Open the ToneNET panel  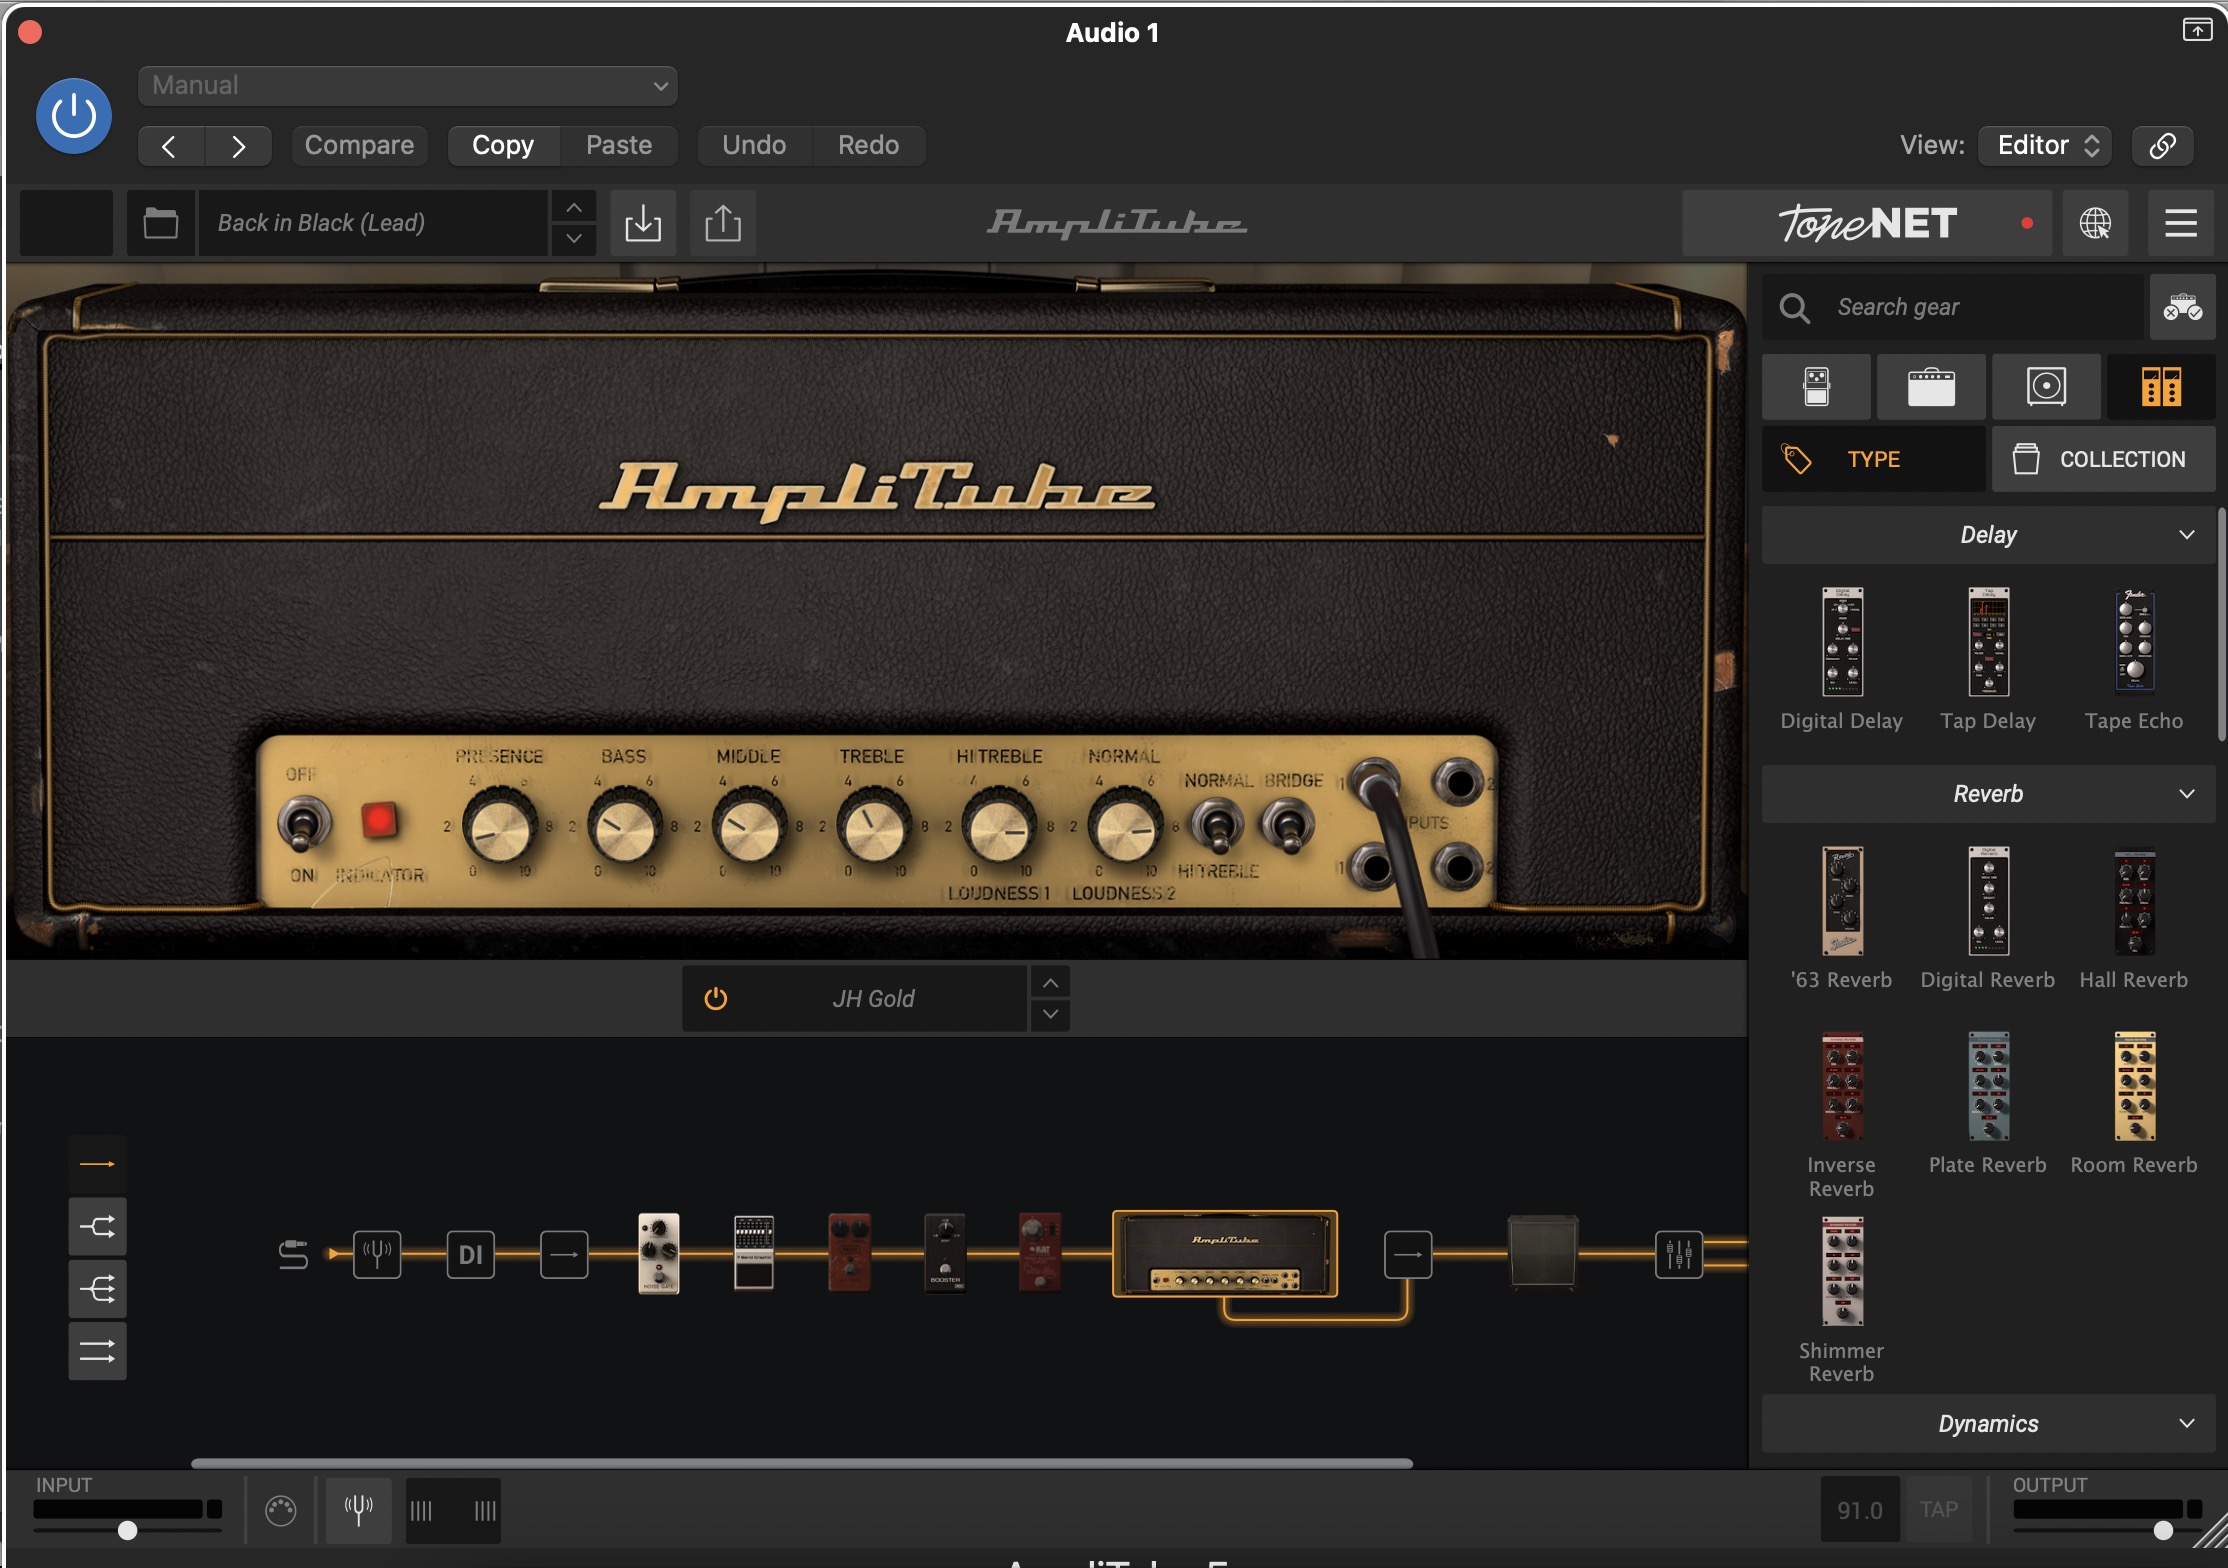1867,223
